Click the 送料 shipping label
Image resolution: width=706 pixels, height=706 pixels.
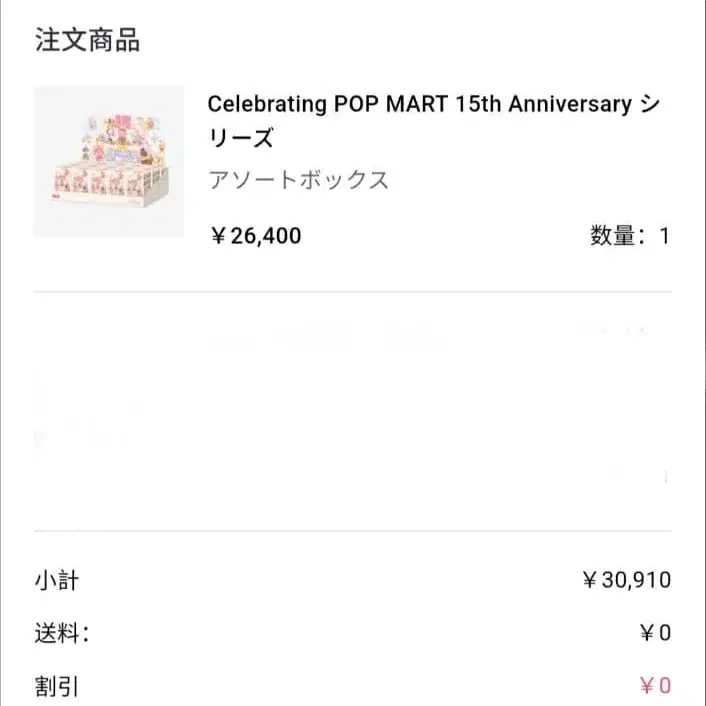pos(62,632)
